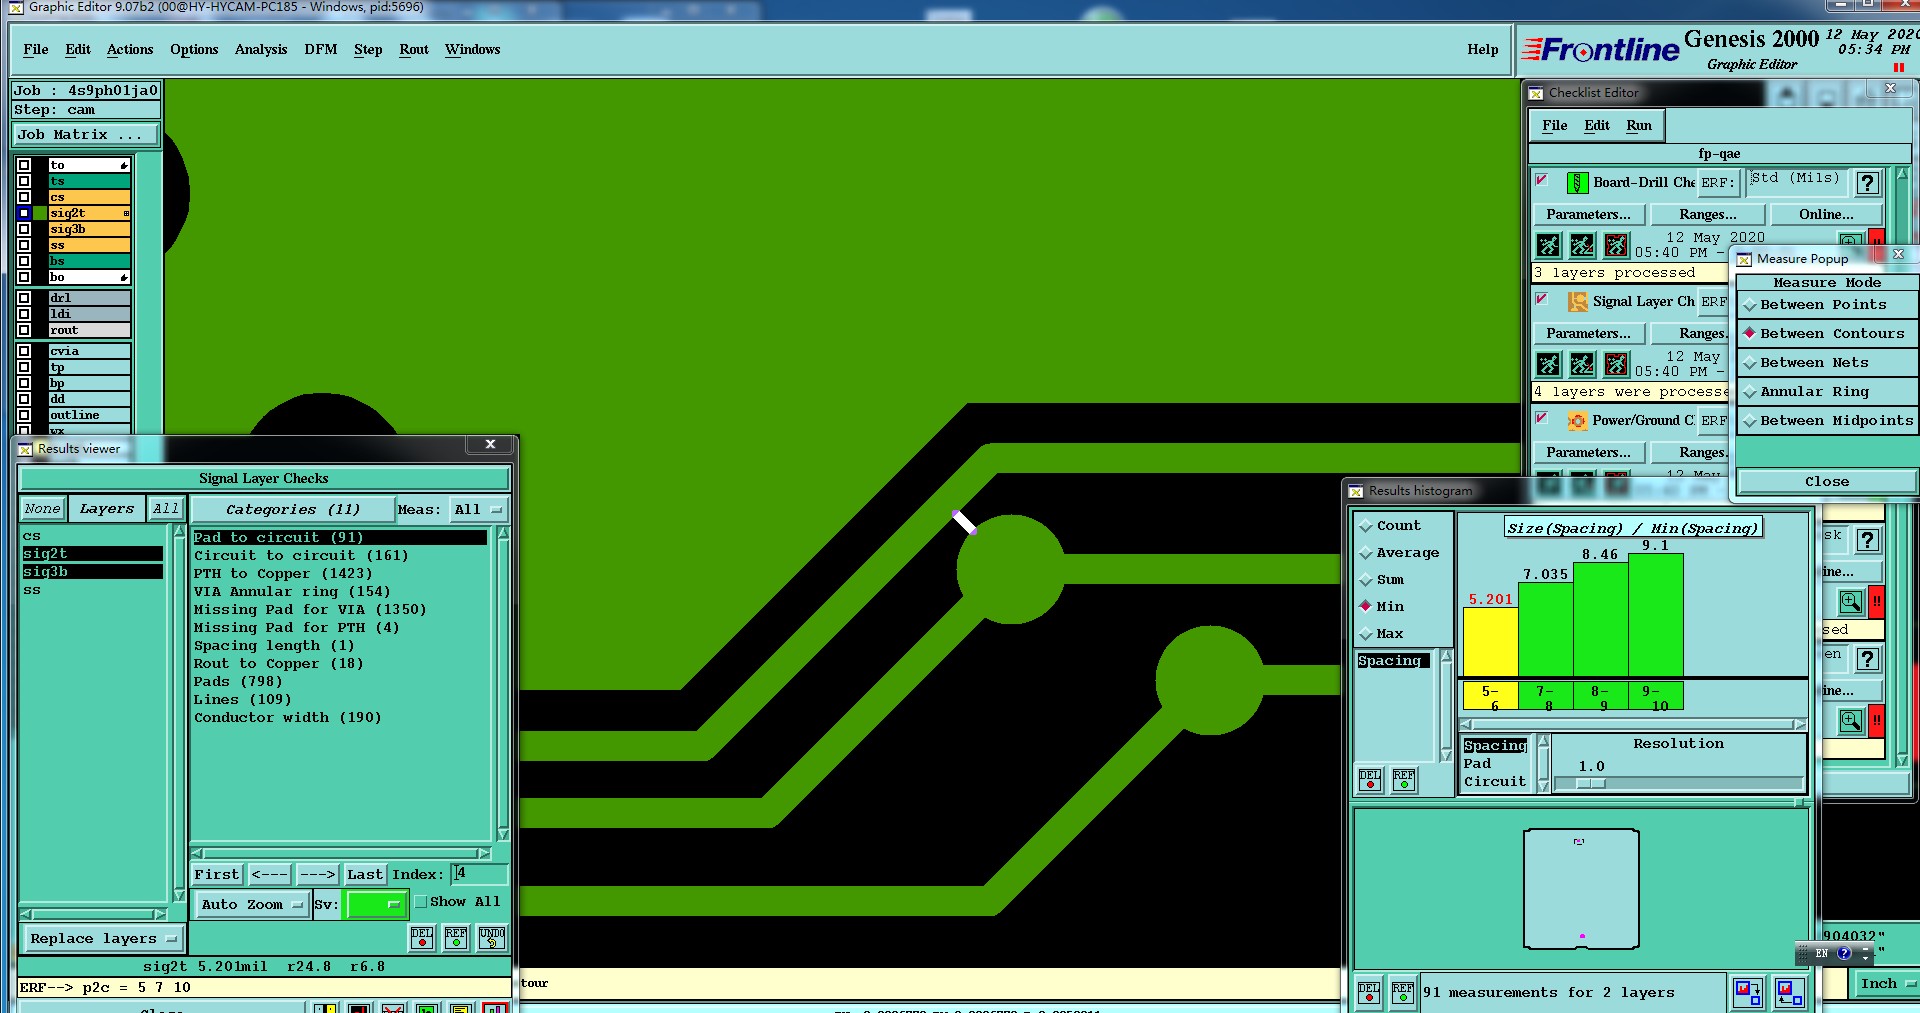This screenshot has height=1013, width=1920.
Task: Open Replace layers dropdown
Action: pos(103,938)
